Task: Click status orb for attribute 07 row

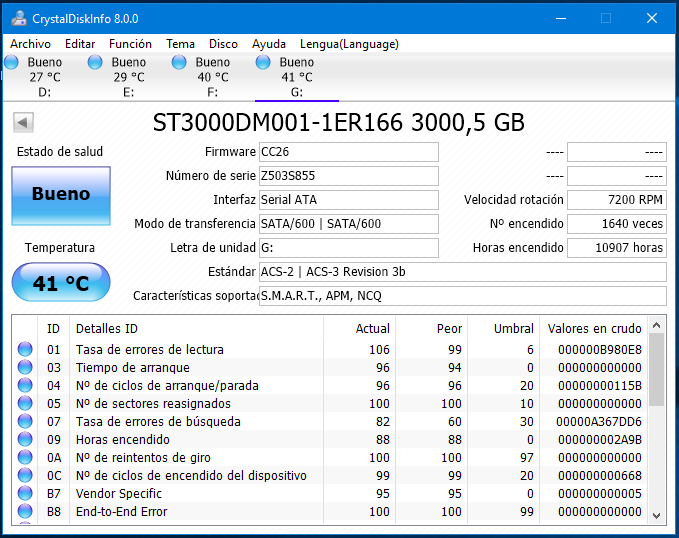Action: 25,421
